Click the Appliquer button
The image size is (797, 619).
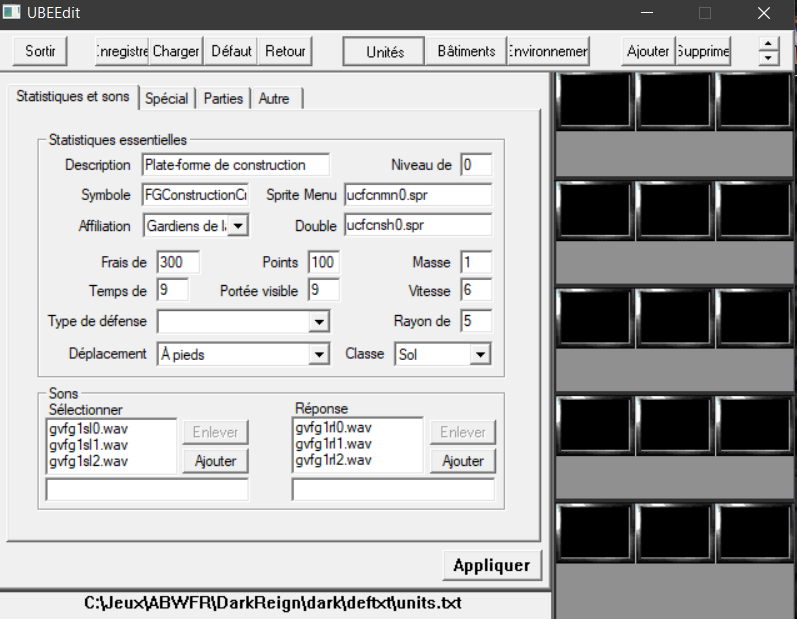[x=492, y=565]
